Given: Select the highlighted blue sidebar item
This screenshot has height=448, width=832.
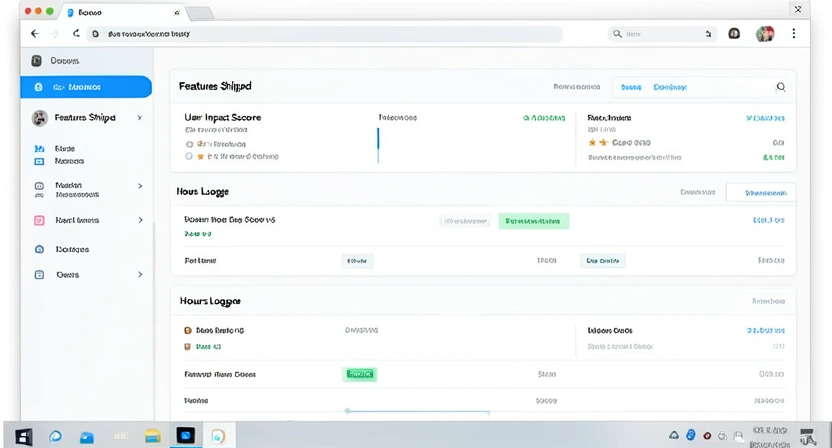Looking at the screenshot, I should coord(86,87).
